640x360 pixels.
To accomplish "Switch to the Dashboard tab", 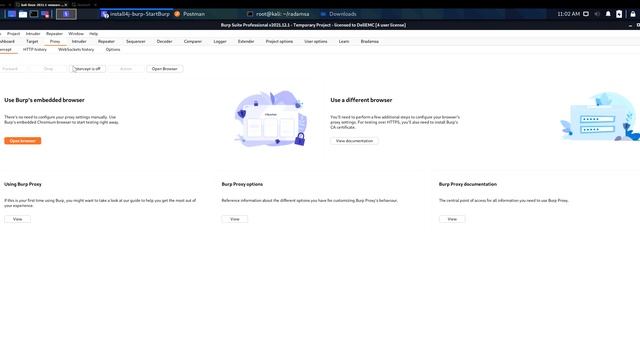I will click(7, 41).
